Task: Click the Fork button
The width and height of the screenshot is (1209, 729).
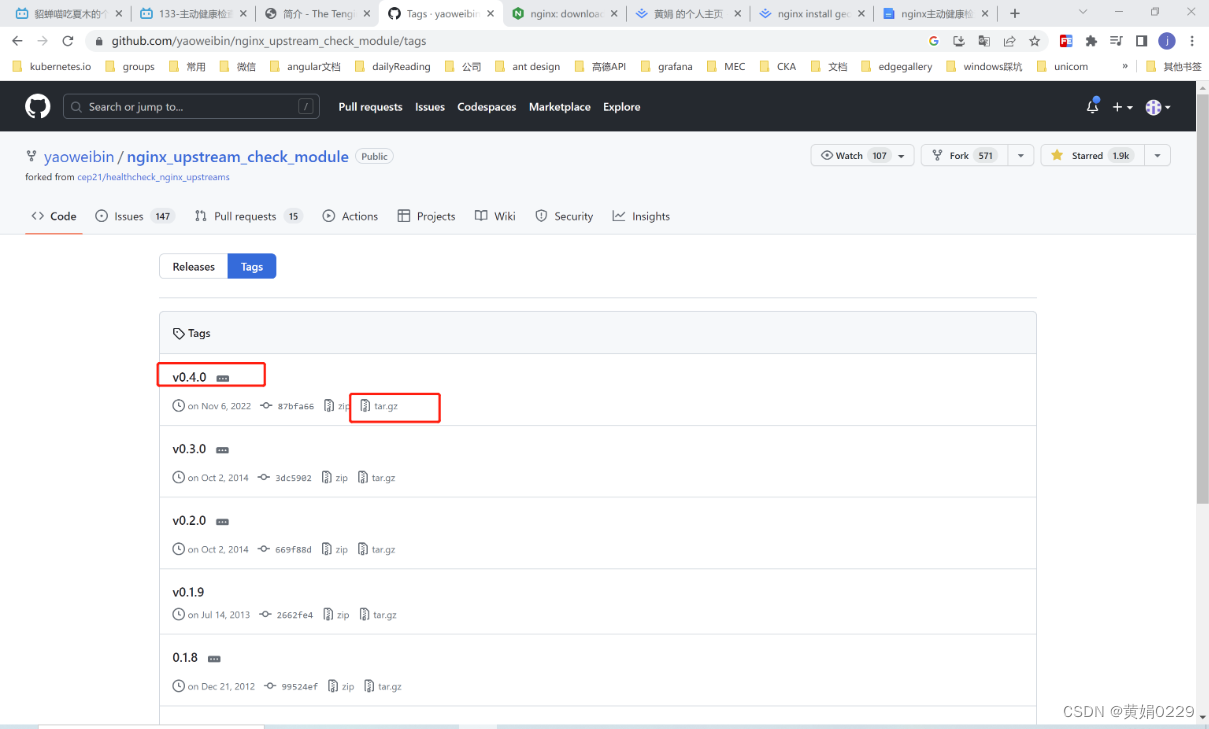Action: [962, 155]
